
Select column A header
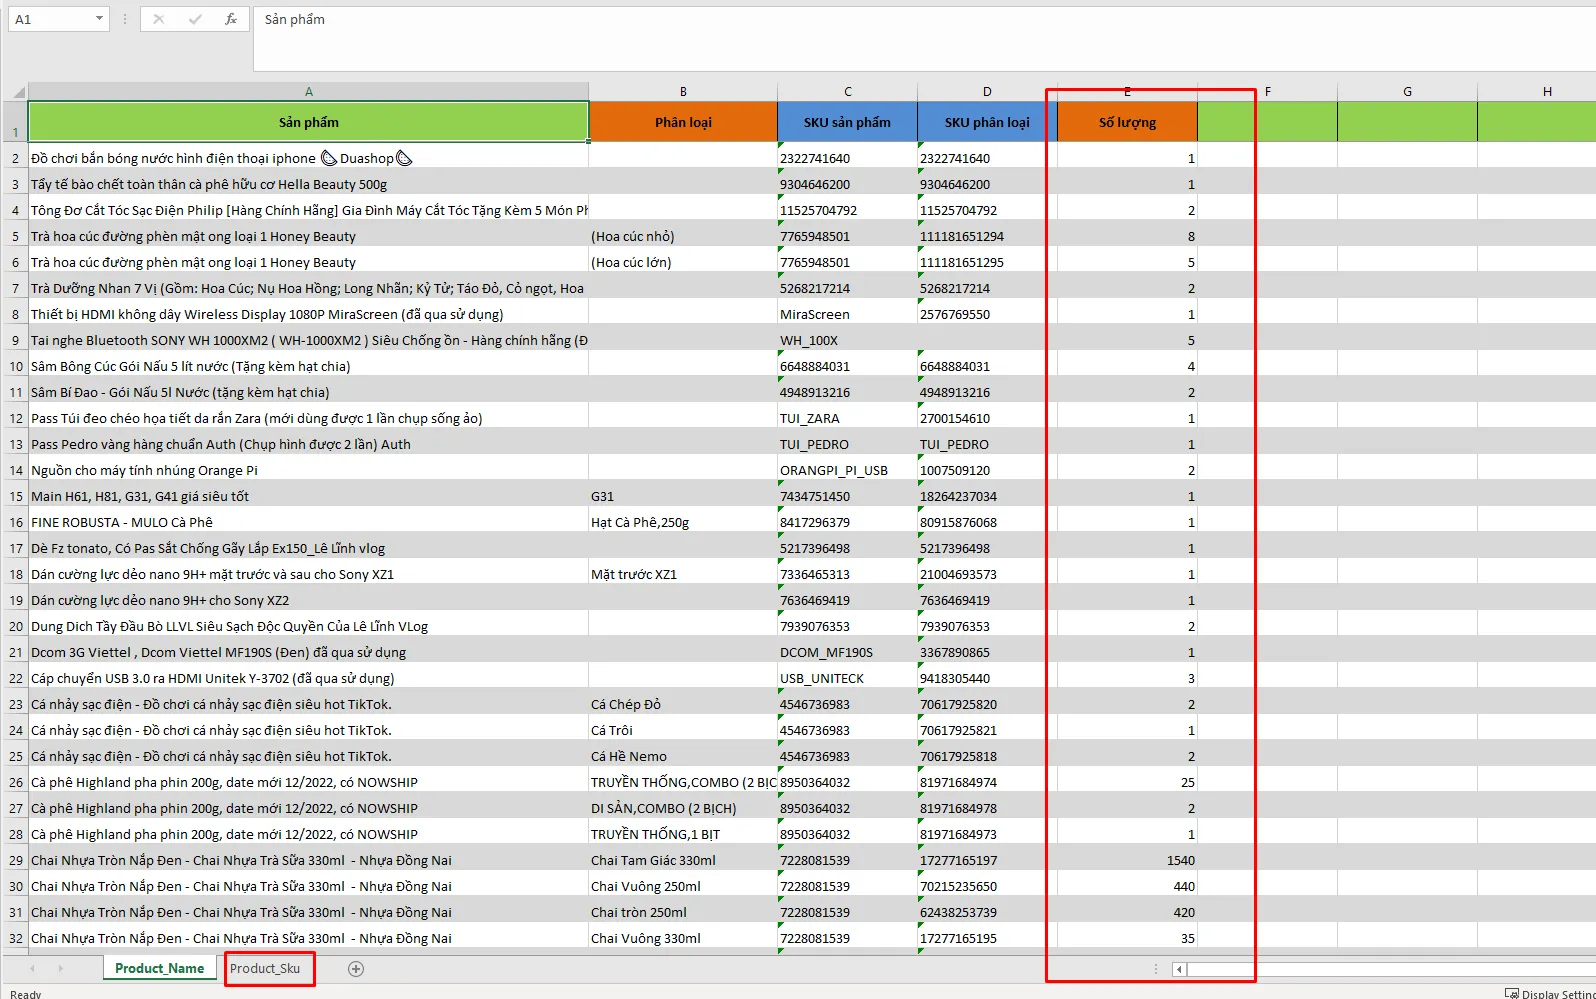(309, 91)
